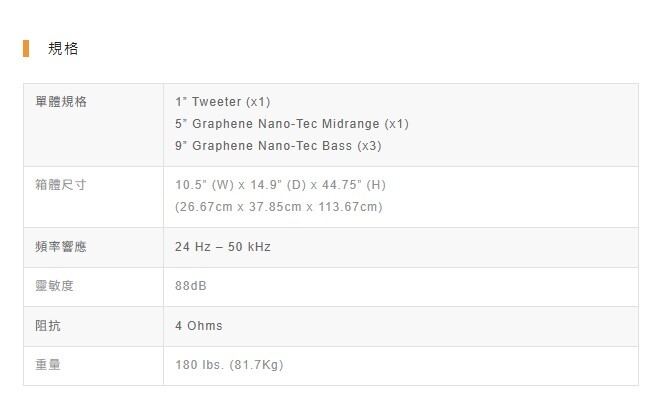Click the 重量 row label
The image size is (653, 405).
48,365
